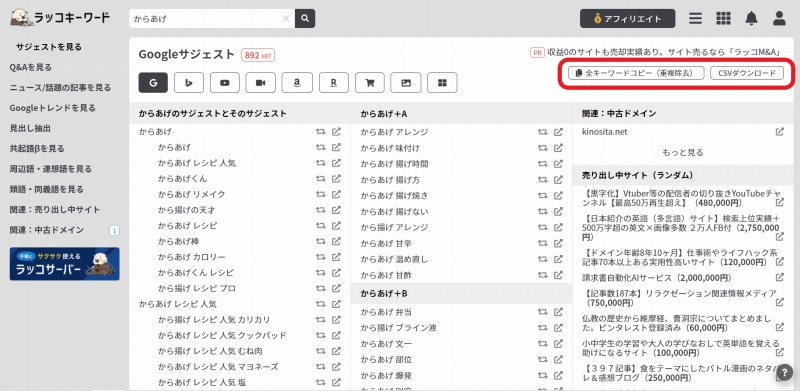
Task: Click the CSVダウンロード button
Action: click(746, 73)
